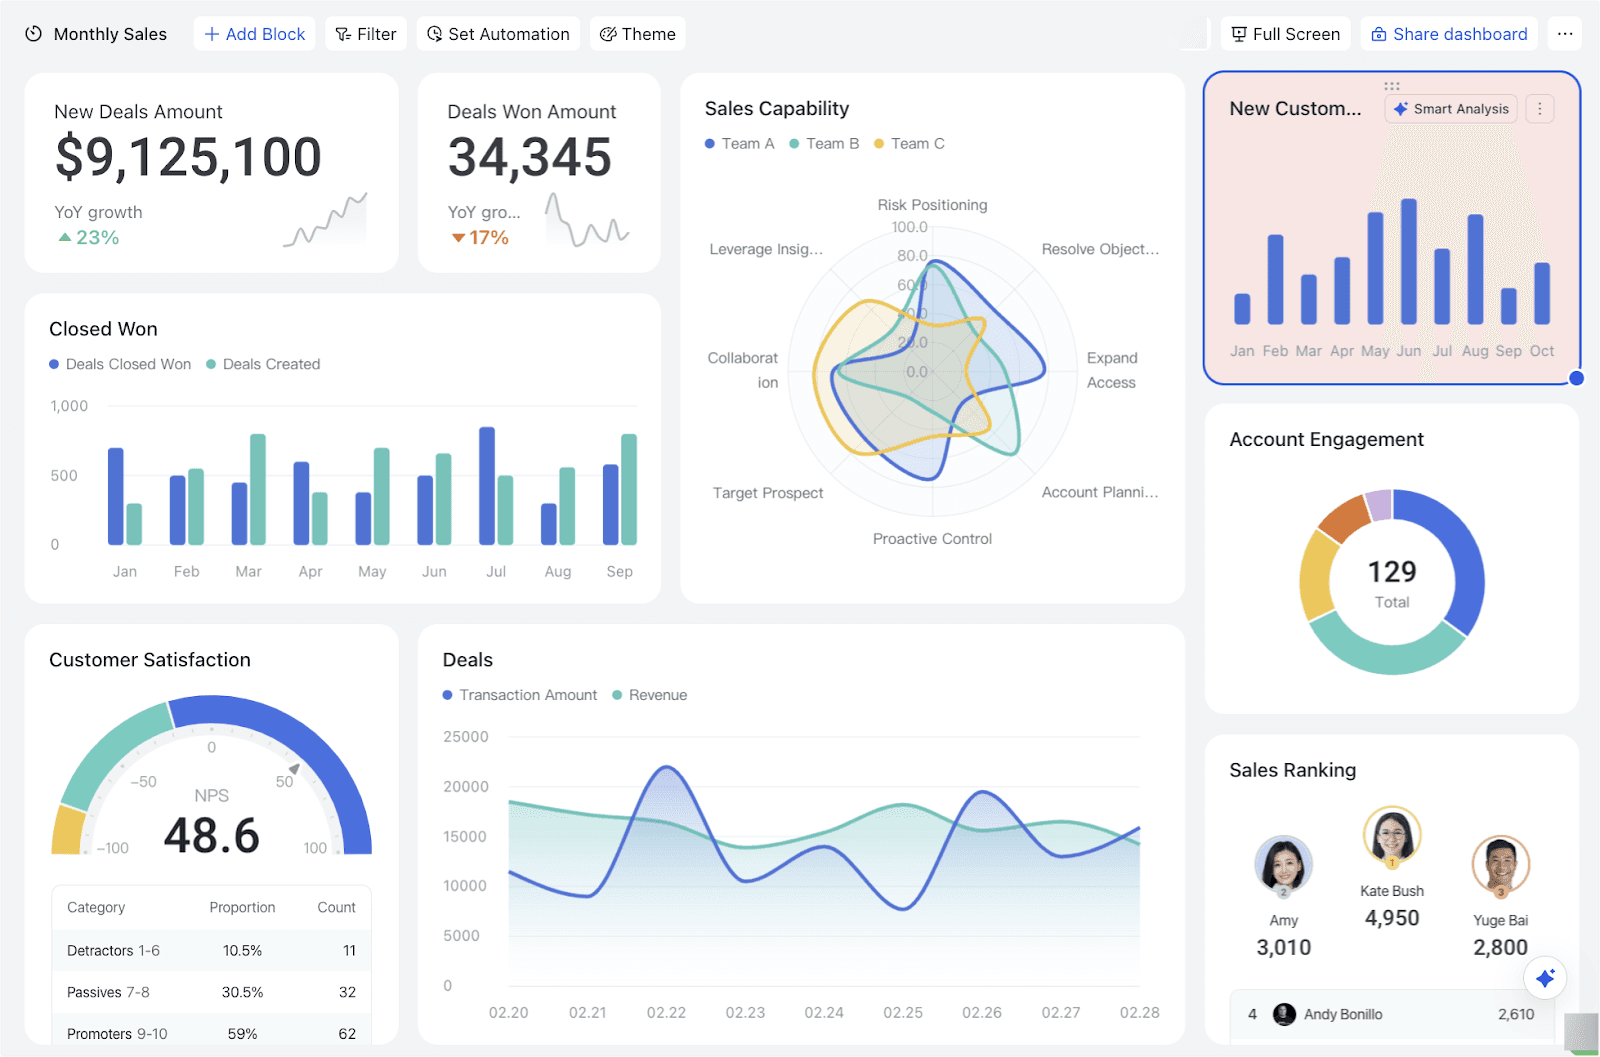1600x1057 pixels.
Task: Click the Monthly Sales clock icon
Action: click(34, 34)
